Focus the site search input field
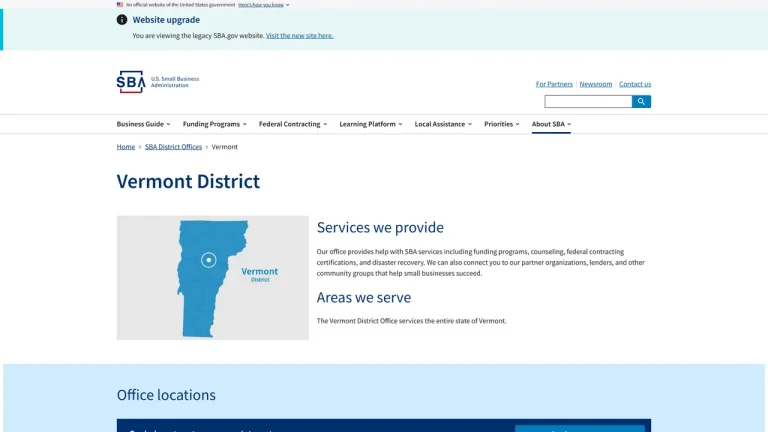 [x=588, y=101]
